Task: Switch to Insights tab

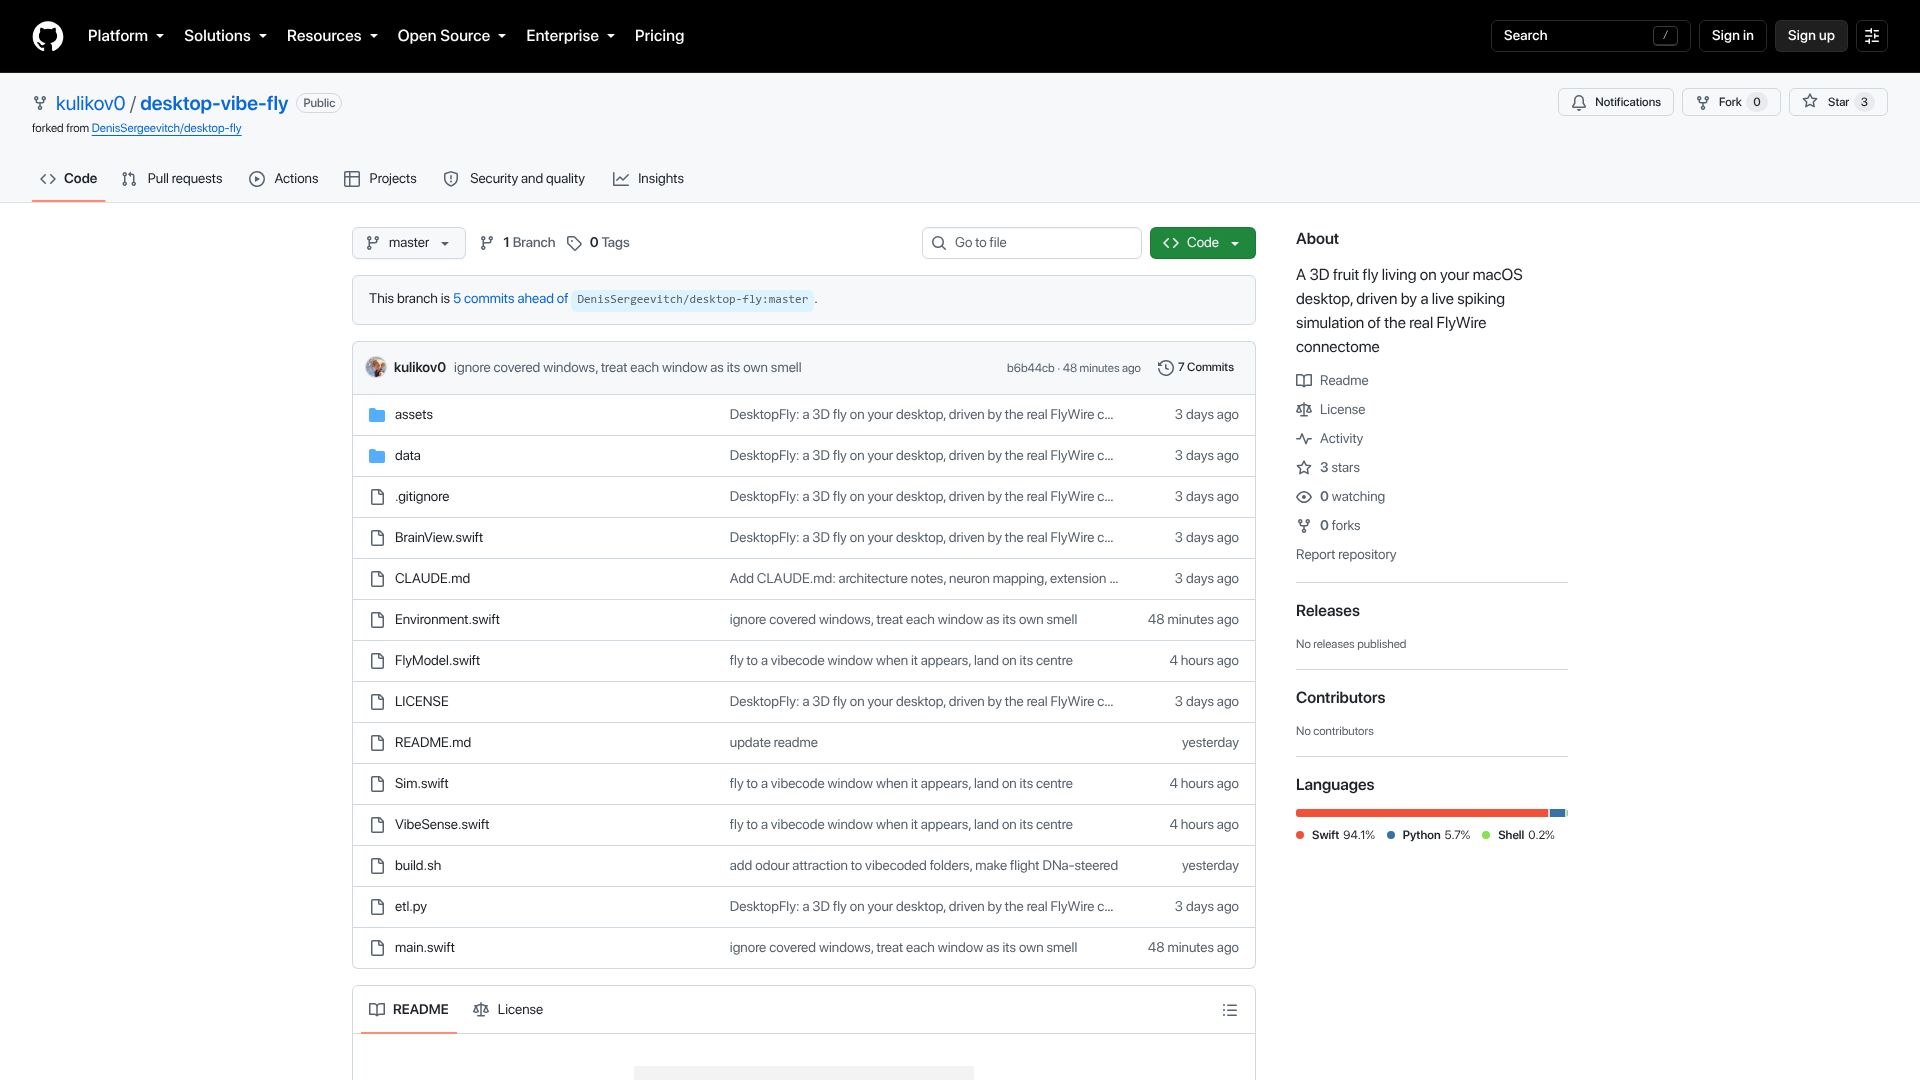Action: 649,179
